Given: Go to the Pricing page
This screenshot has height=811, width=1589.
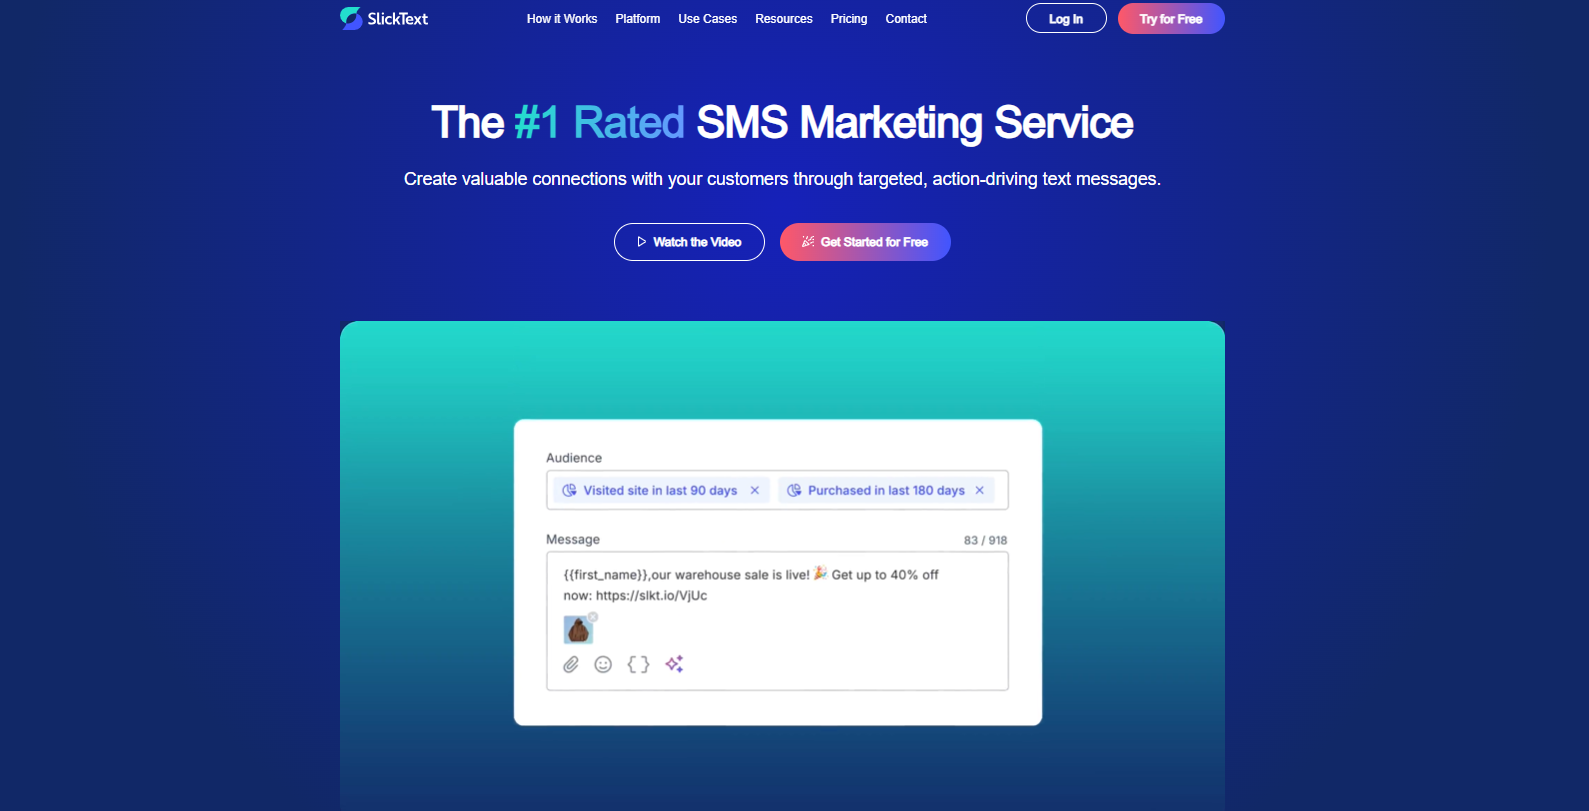Looking at the screenshot, I should 849,19.
